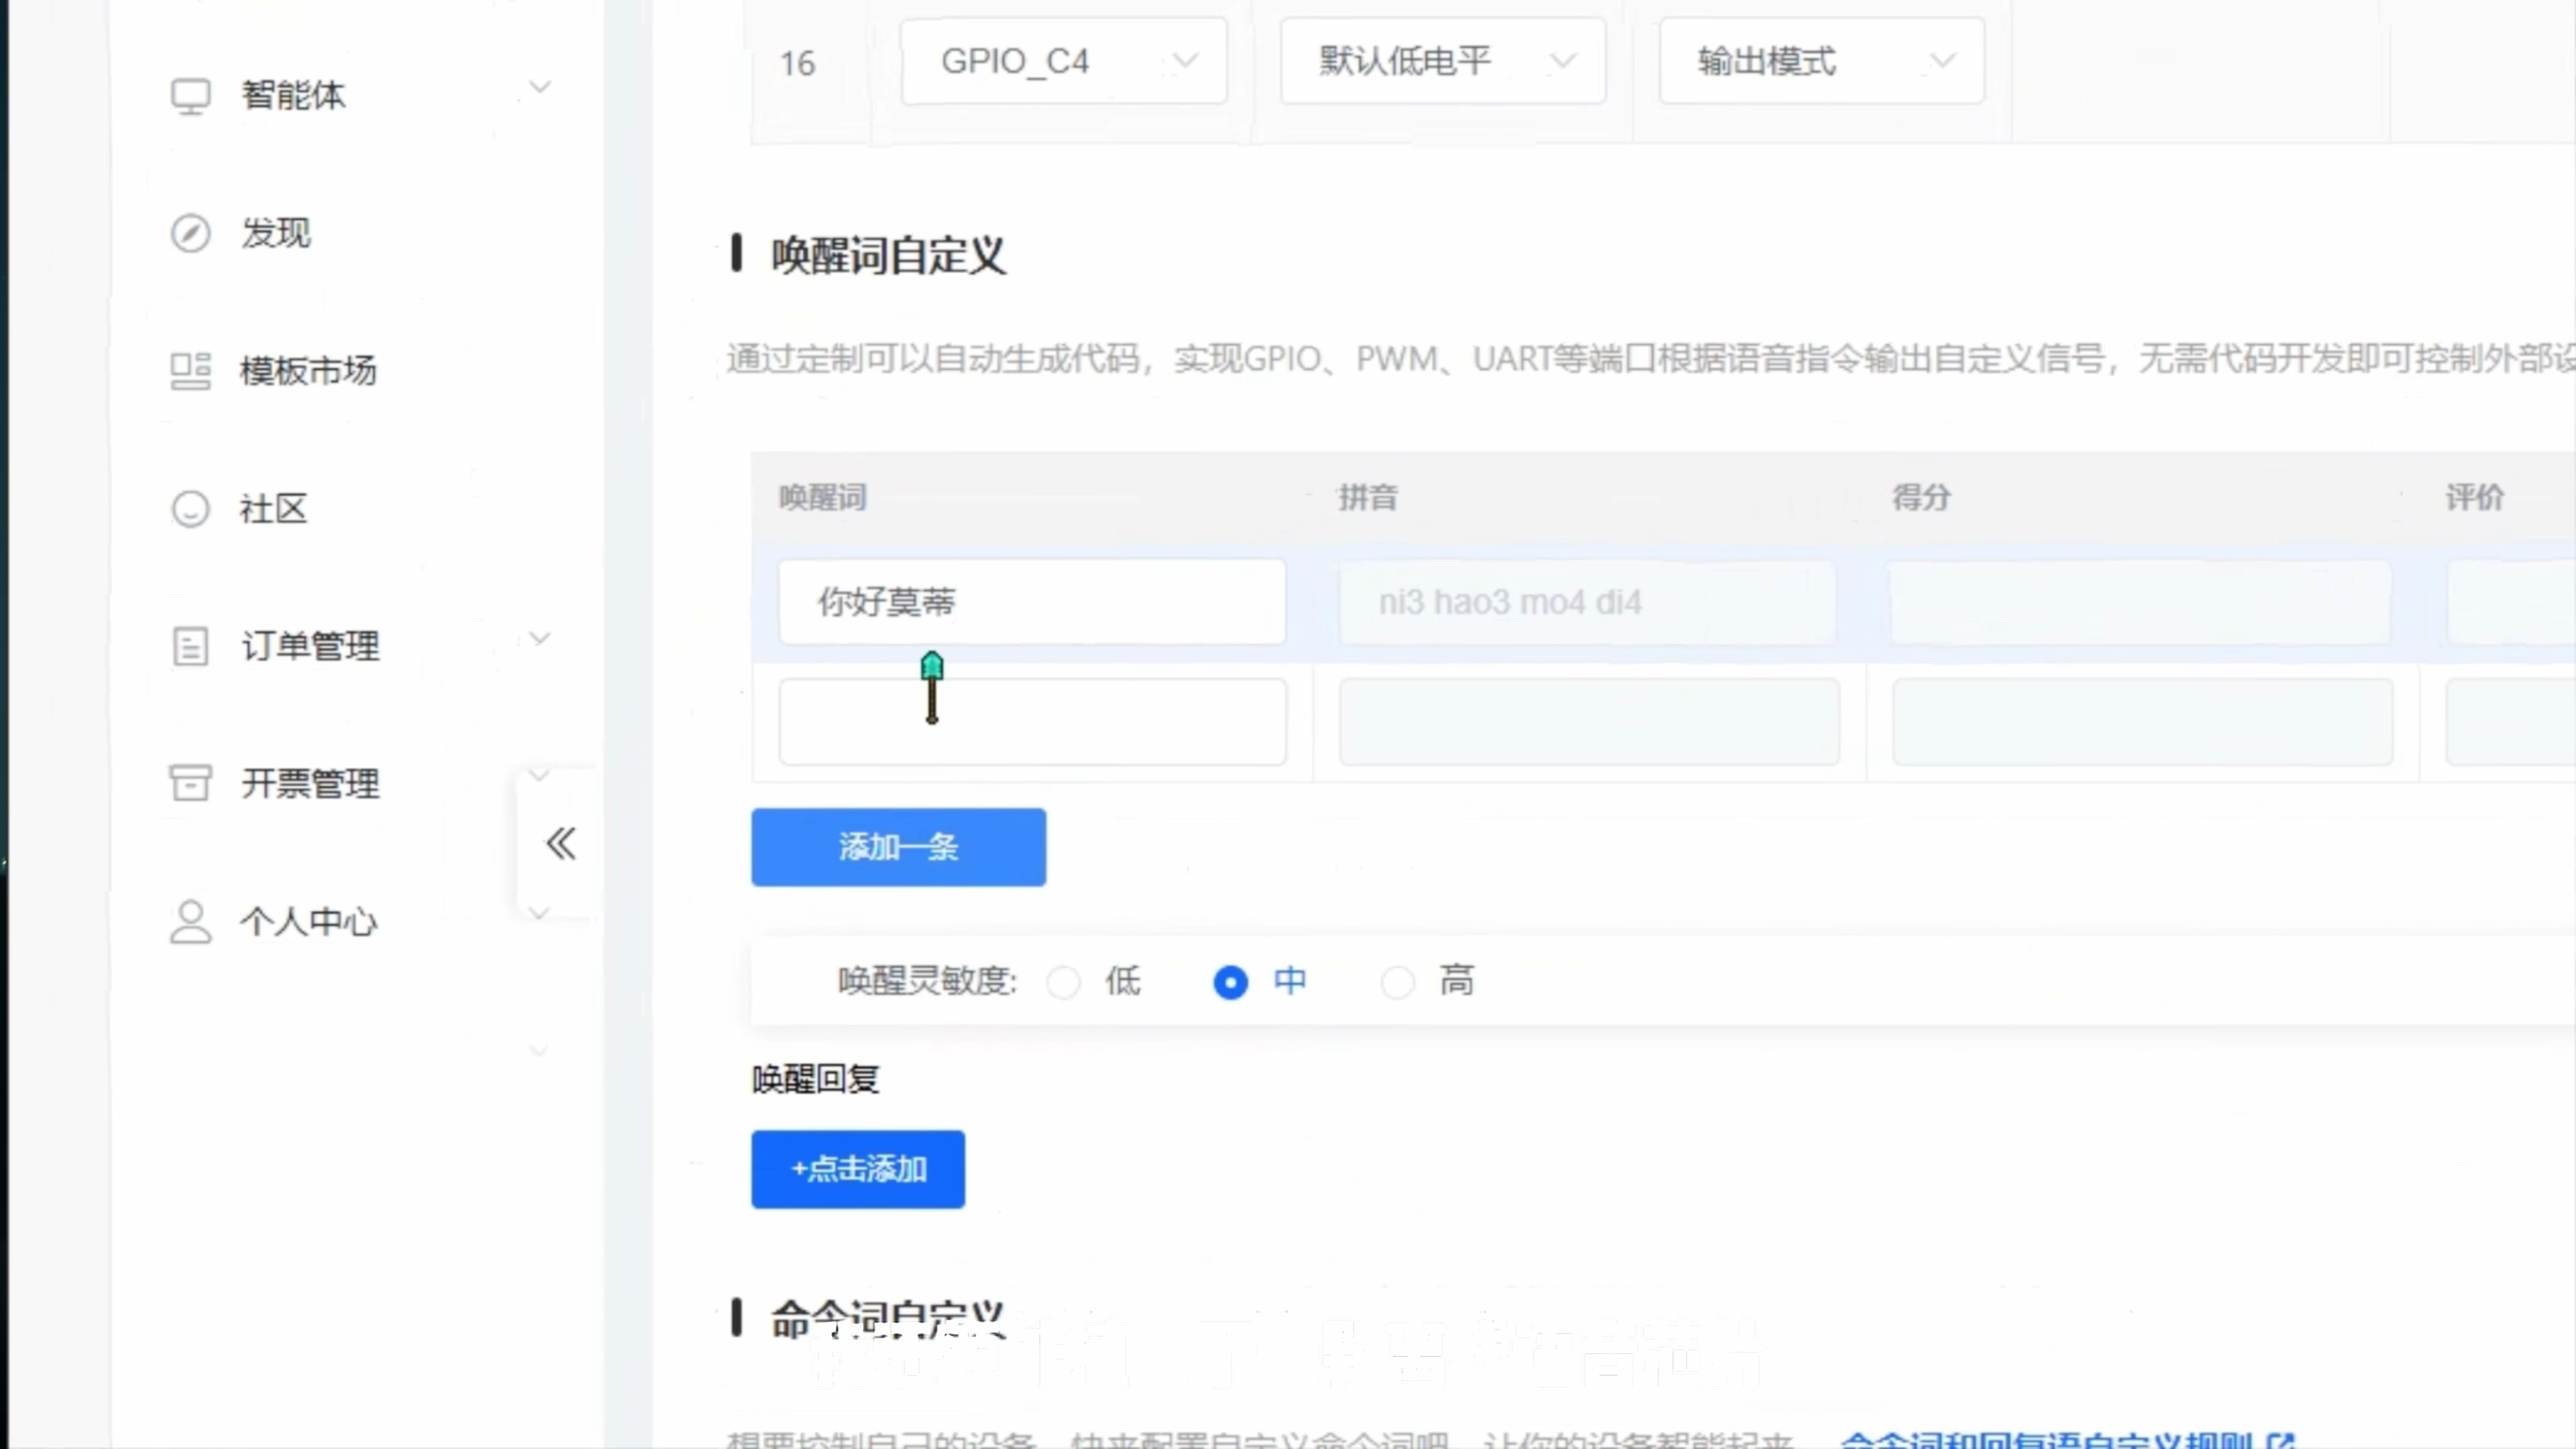Viewport: 2576px width, 1449px height.
Task: Expand the 个人中心 chevron
Action: [x=540, y=913]
